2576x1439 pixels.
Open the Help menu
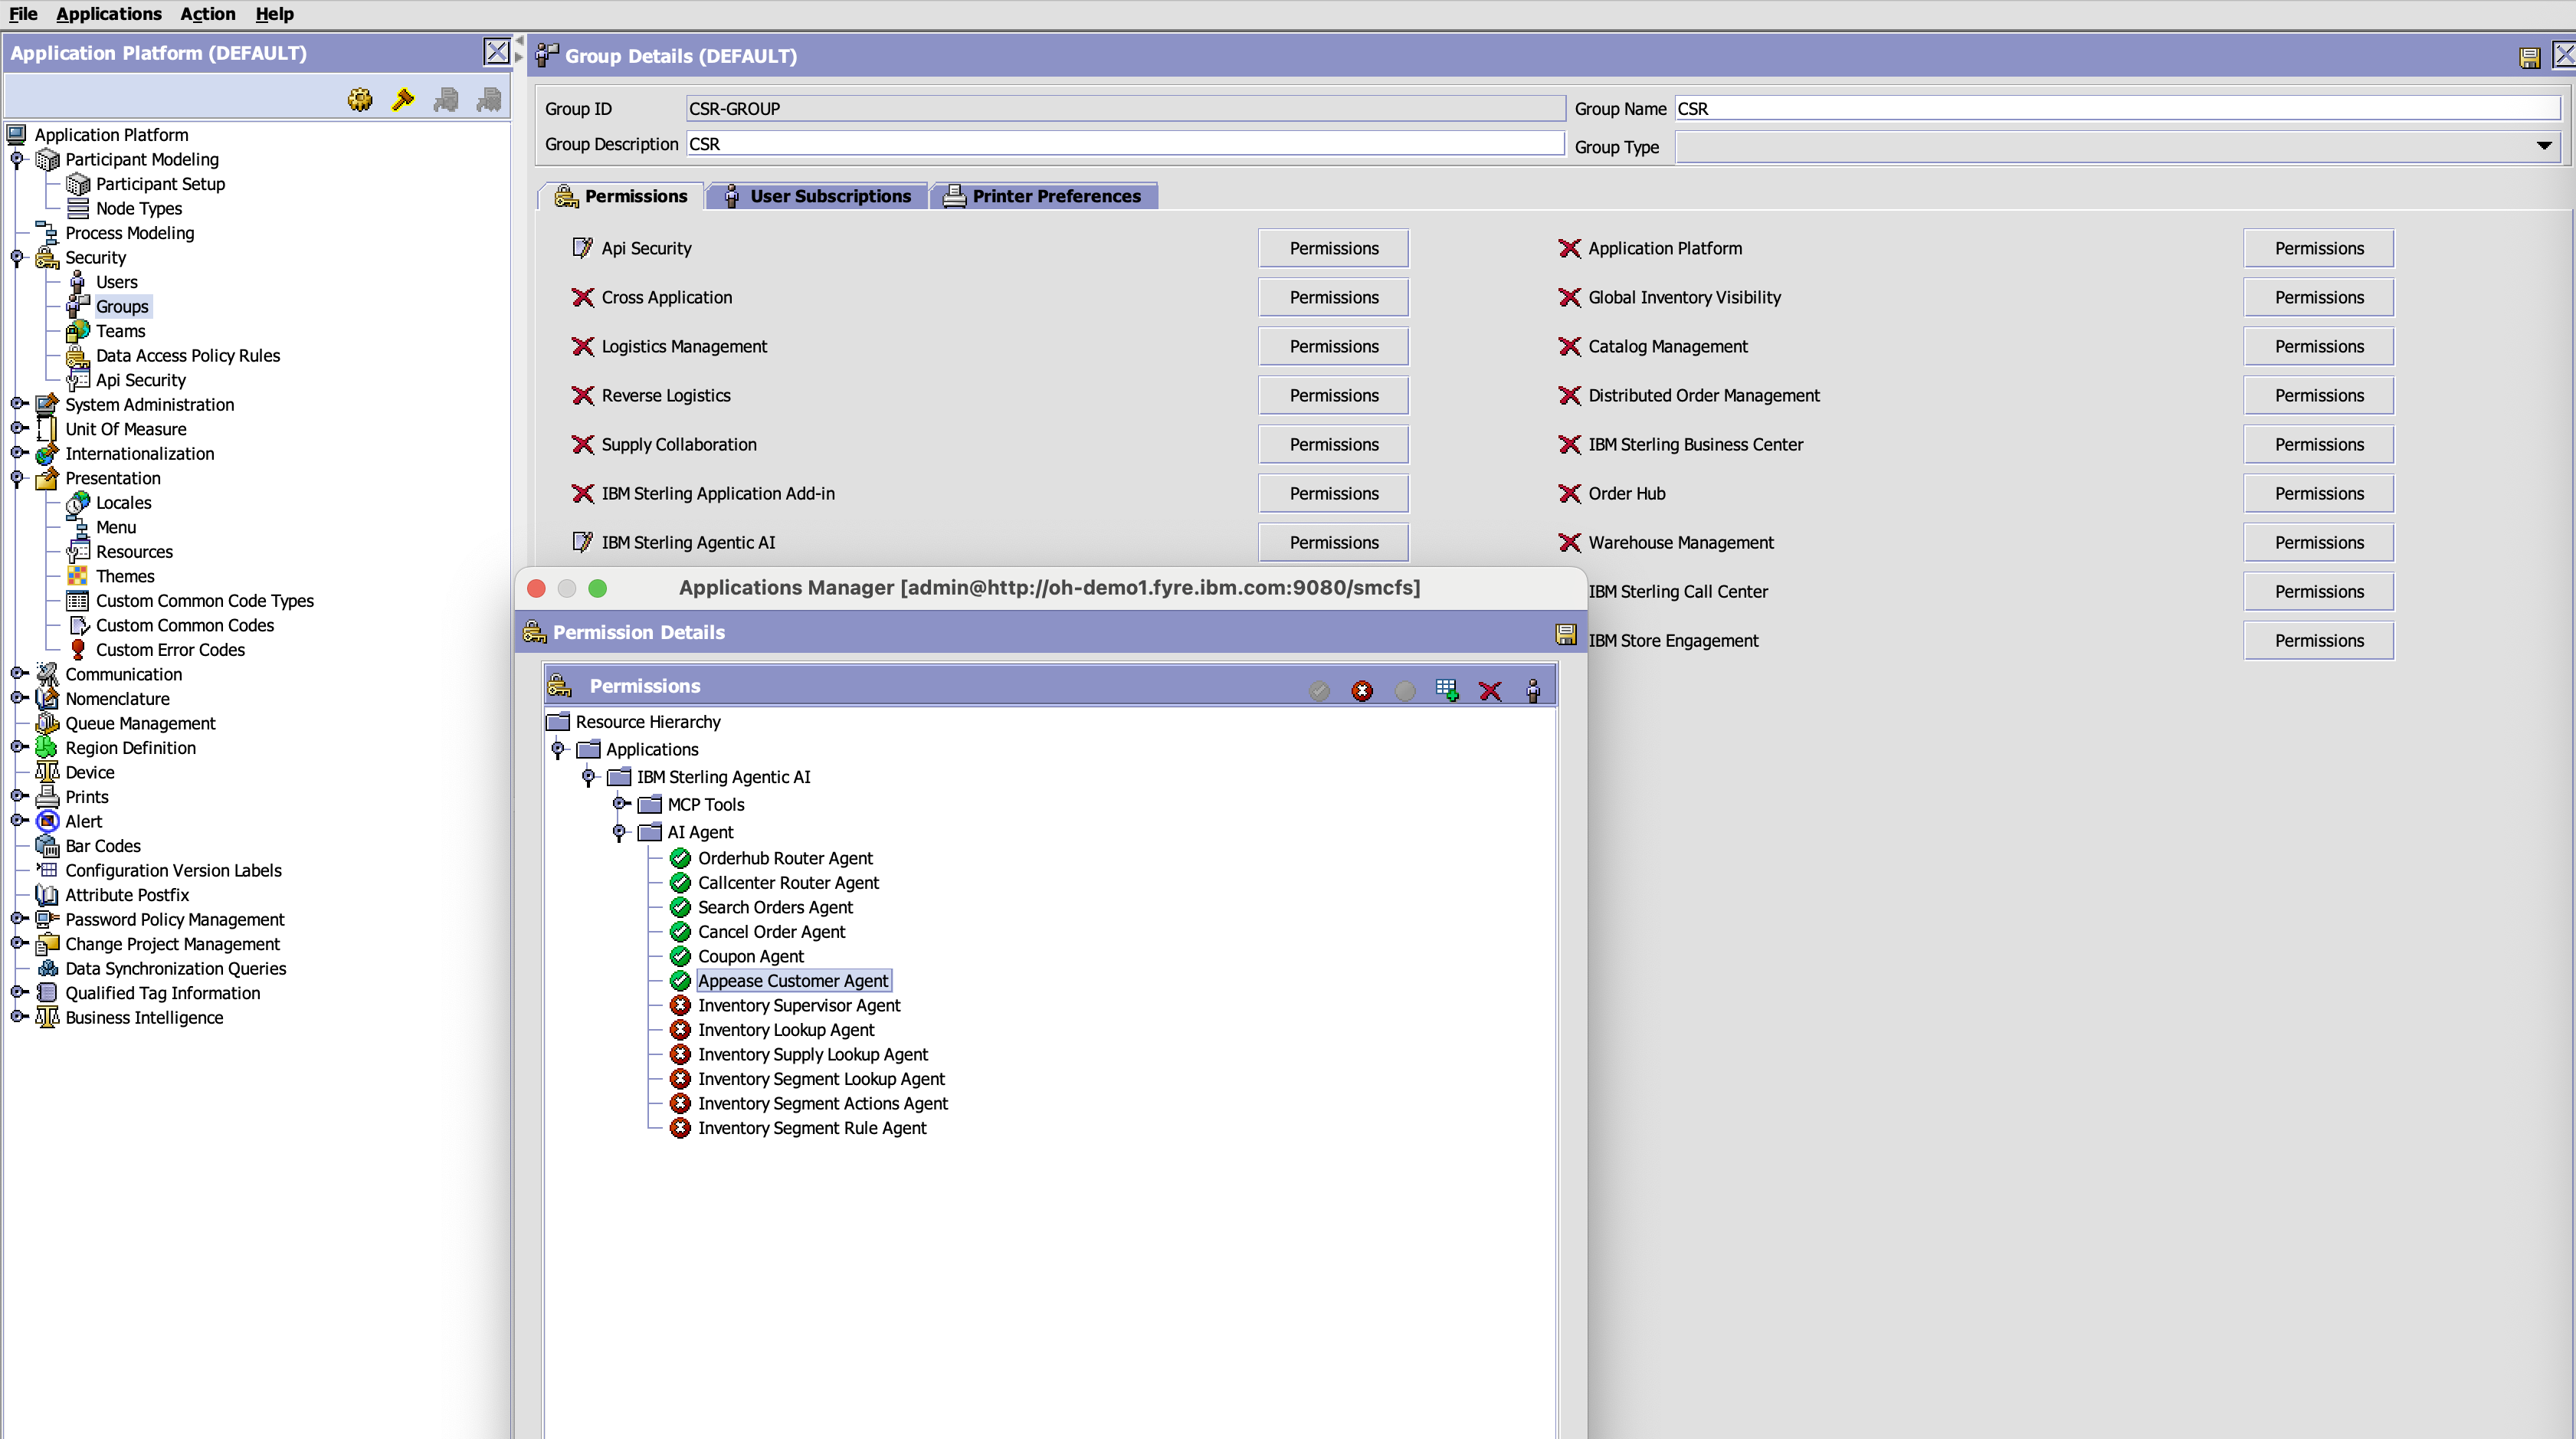pyautogui.click(x=274, y=14)
